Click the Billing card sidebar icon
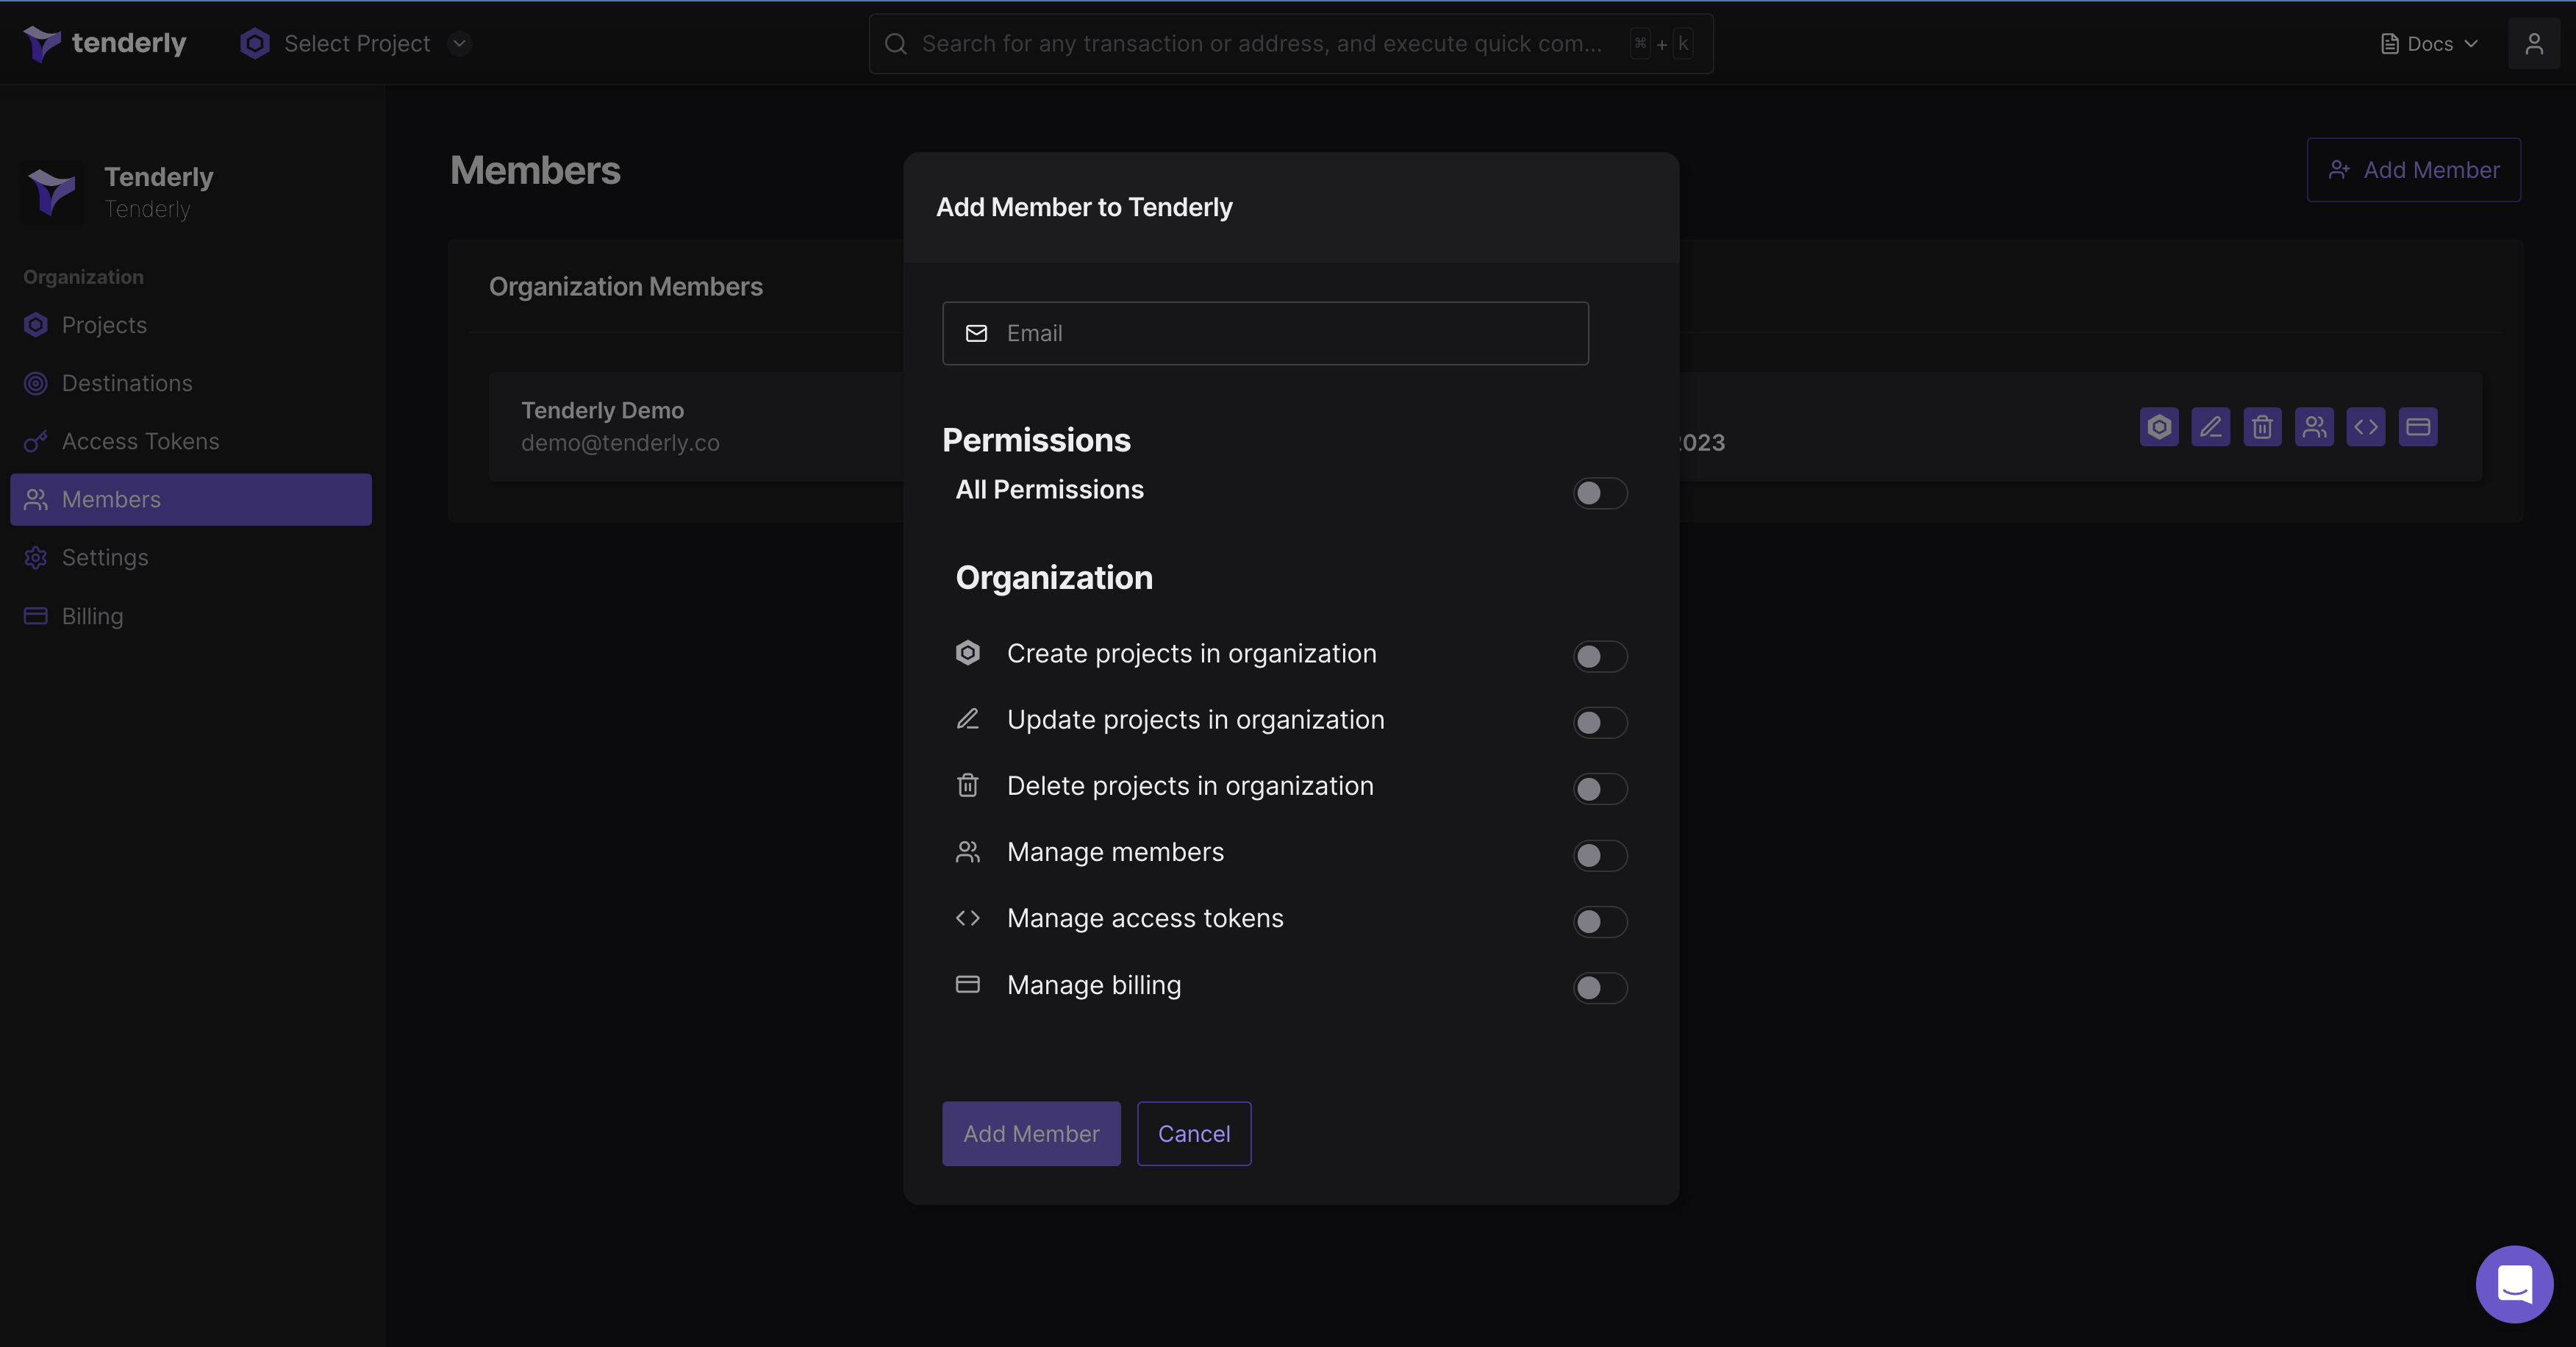Screen dimensions: 2576x1347 36,615
